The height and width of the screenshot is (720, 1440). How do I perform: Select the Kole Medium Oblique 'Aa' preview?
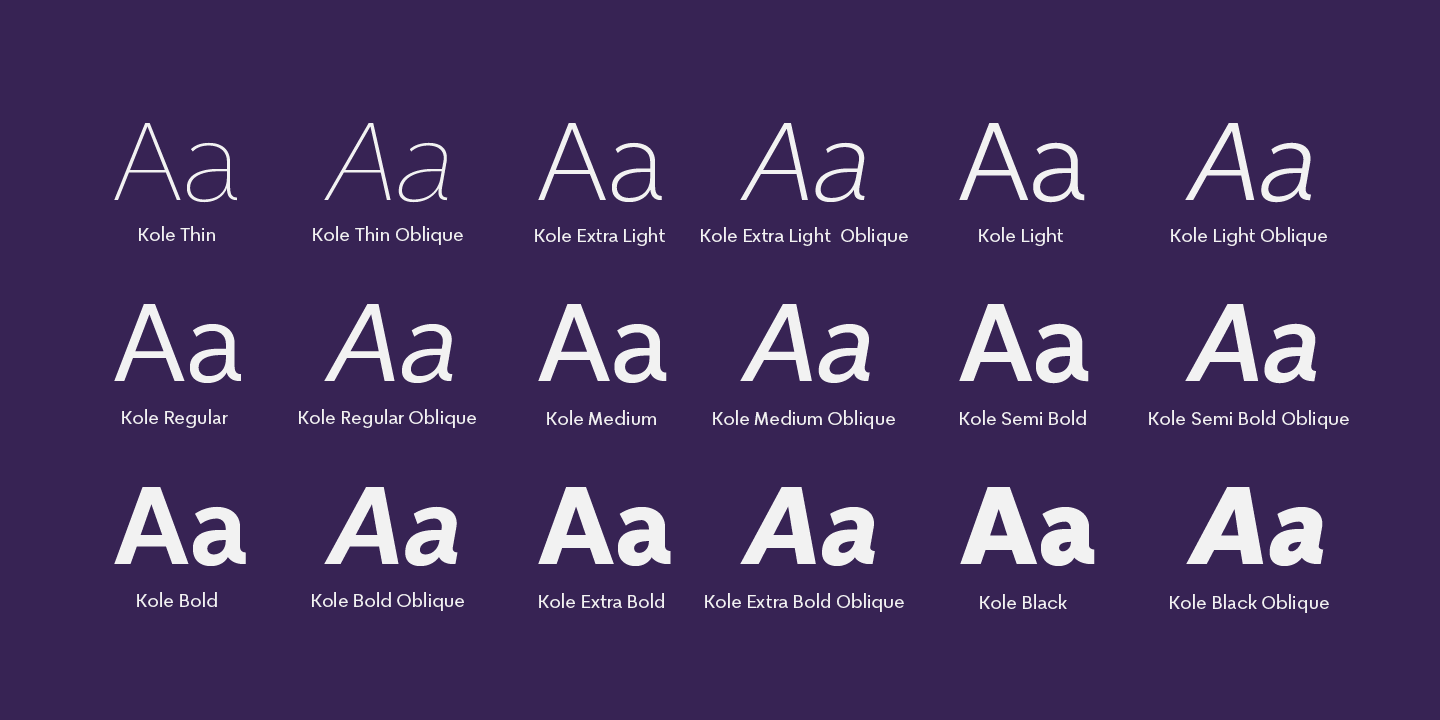806,344
